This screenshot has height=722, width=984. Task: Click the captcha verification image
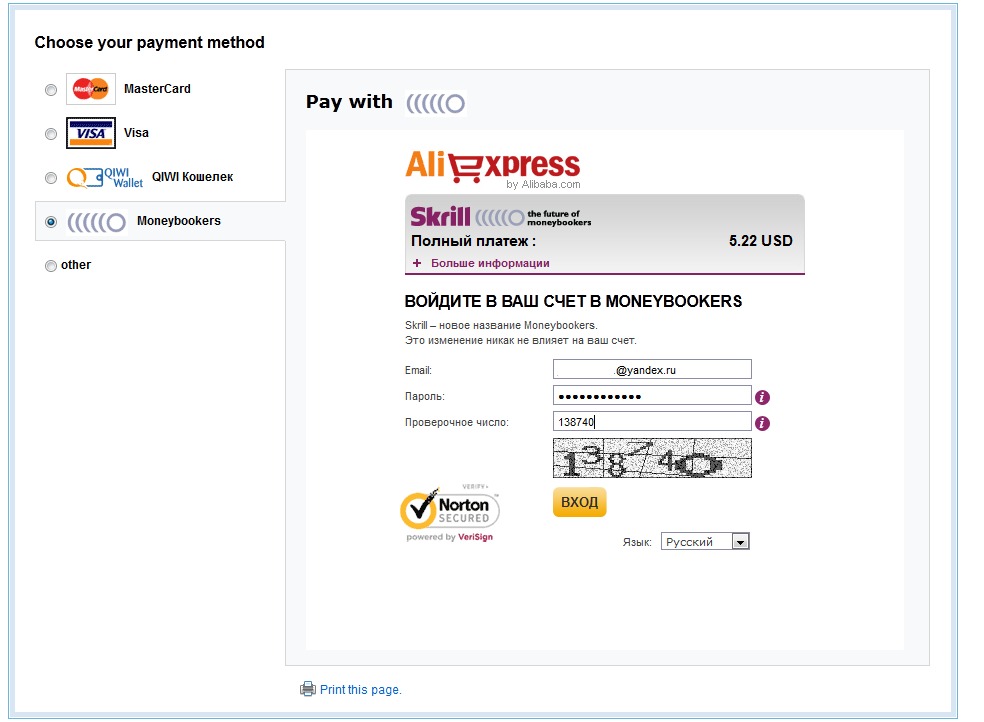pos(651,459)
